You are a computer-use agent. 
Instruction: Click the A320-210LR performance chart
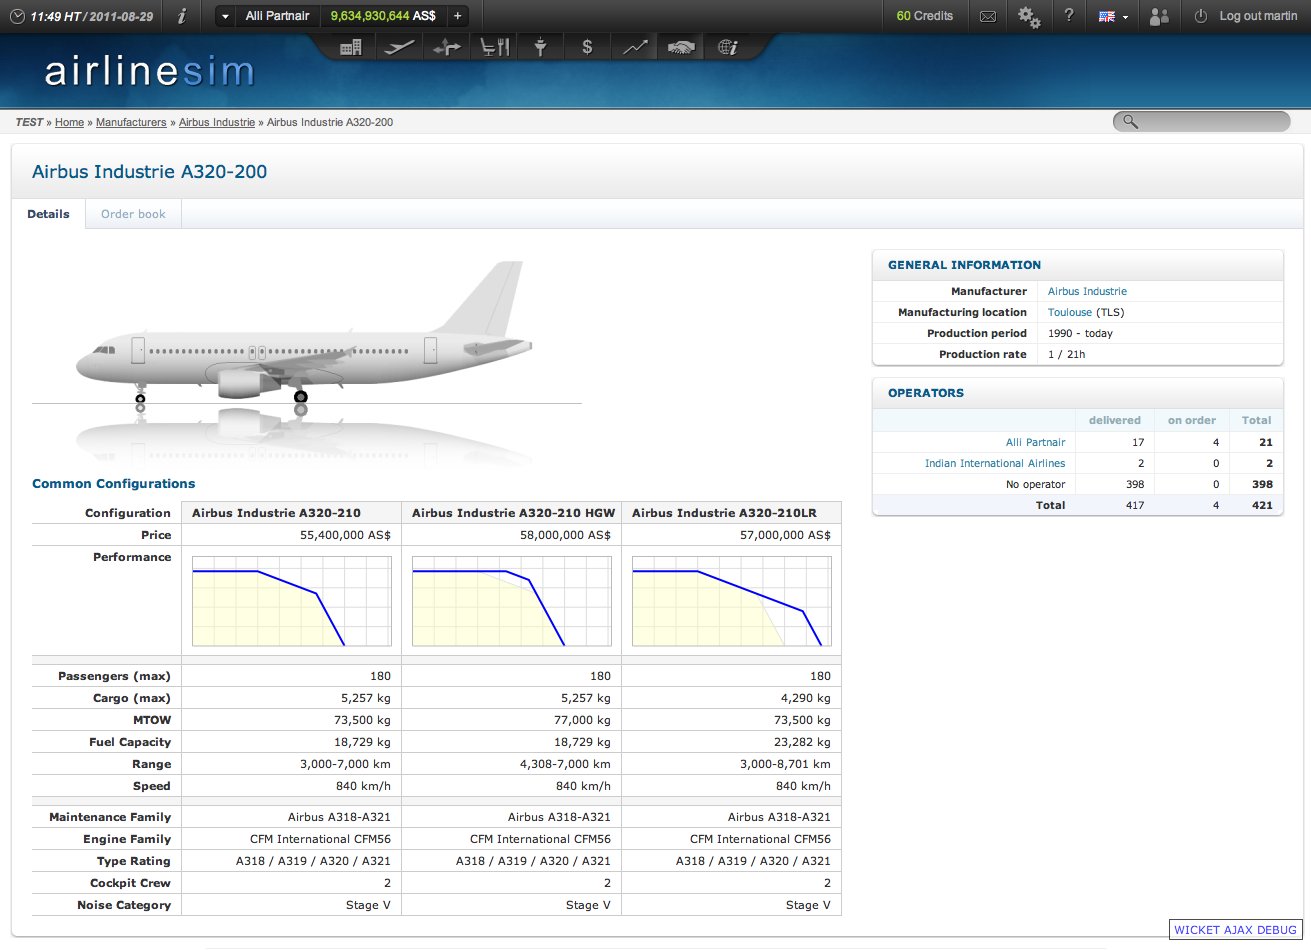(732, 601)
